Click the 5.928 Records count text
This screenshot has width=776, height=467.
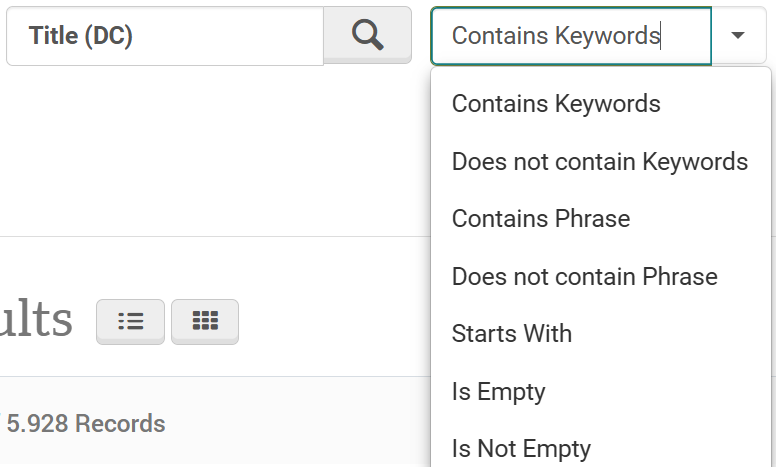click(86, 424)
